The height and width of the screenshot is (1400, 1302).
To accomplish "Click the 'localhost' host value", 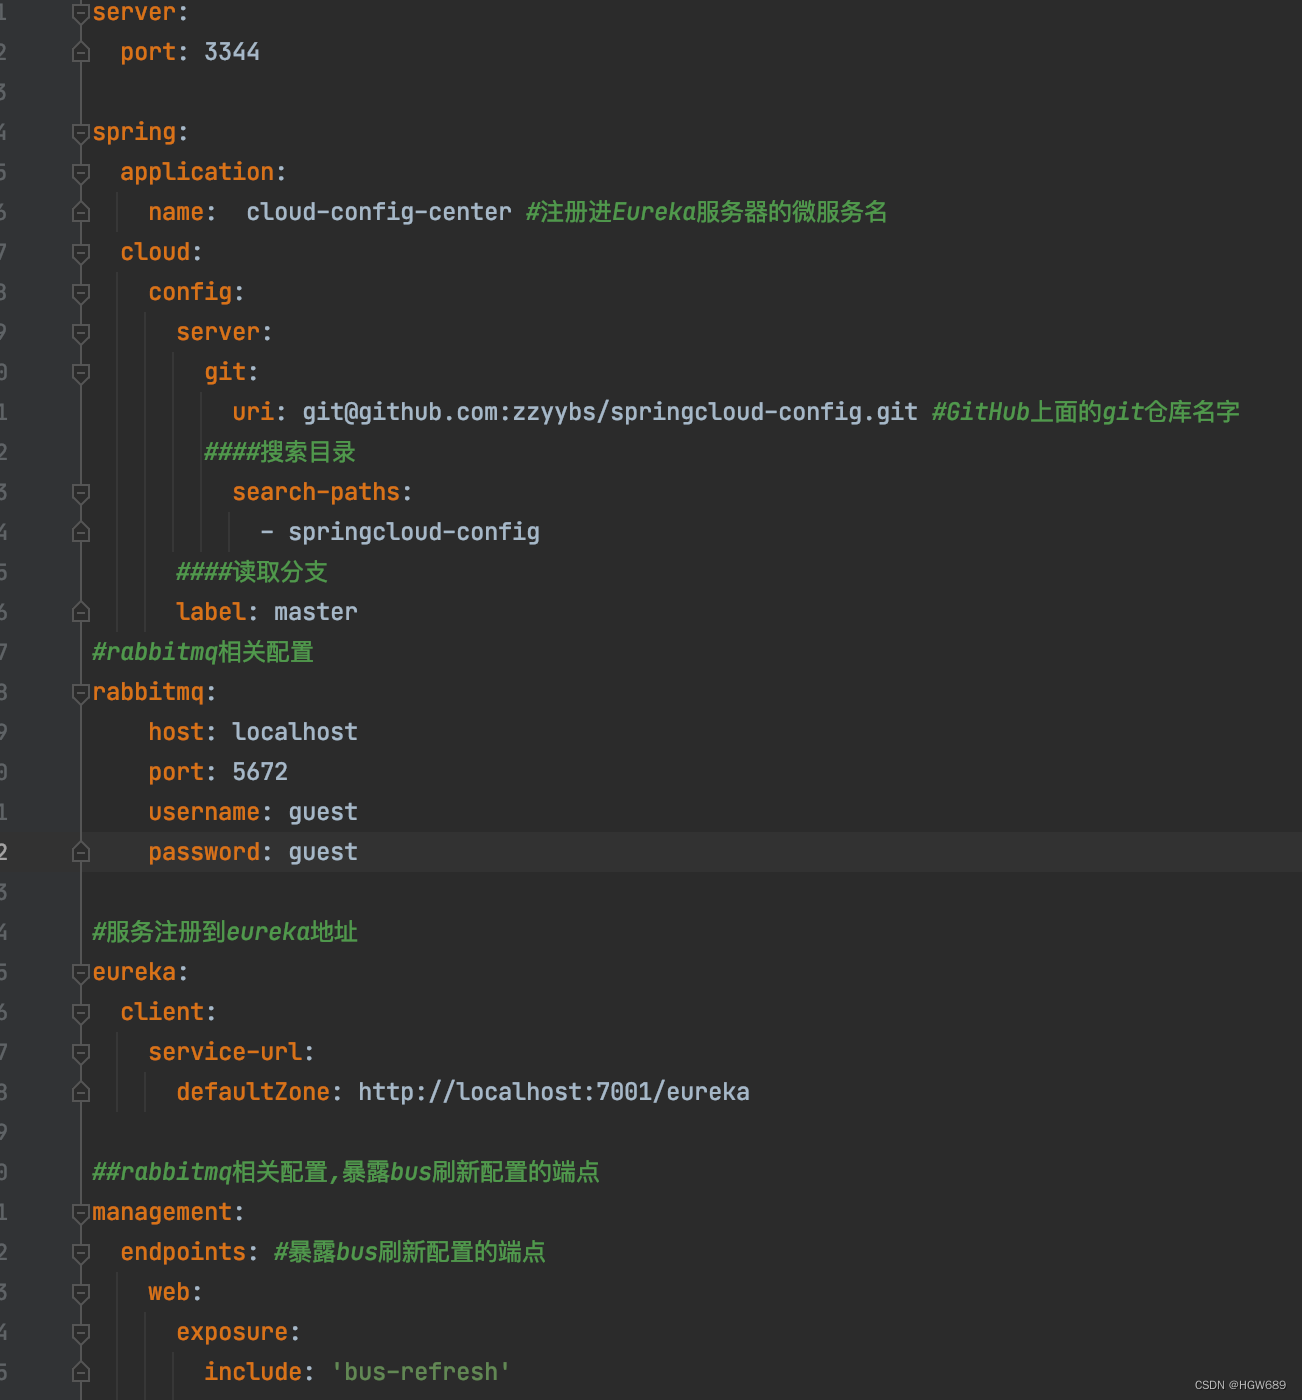I will (295, 732).
